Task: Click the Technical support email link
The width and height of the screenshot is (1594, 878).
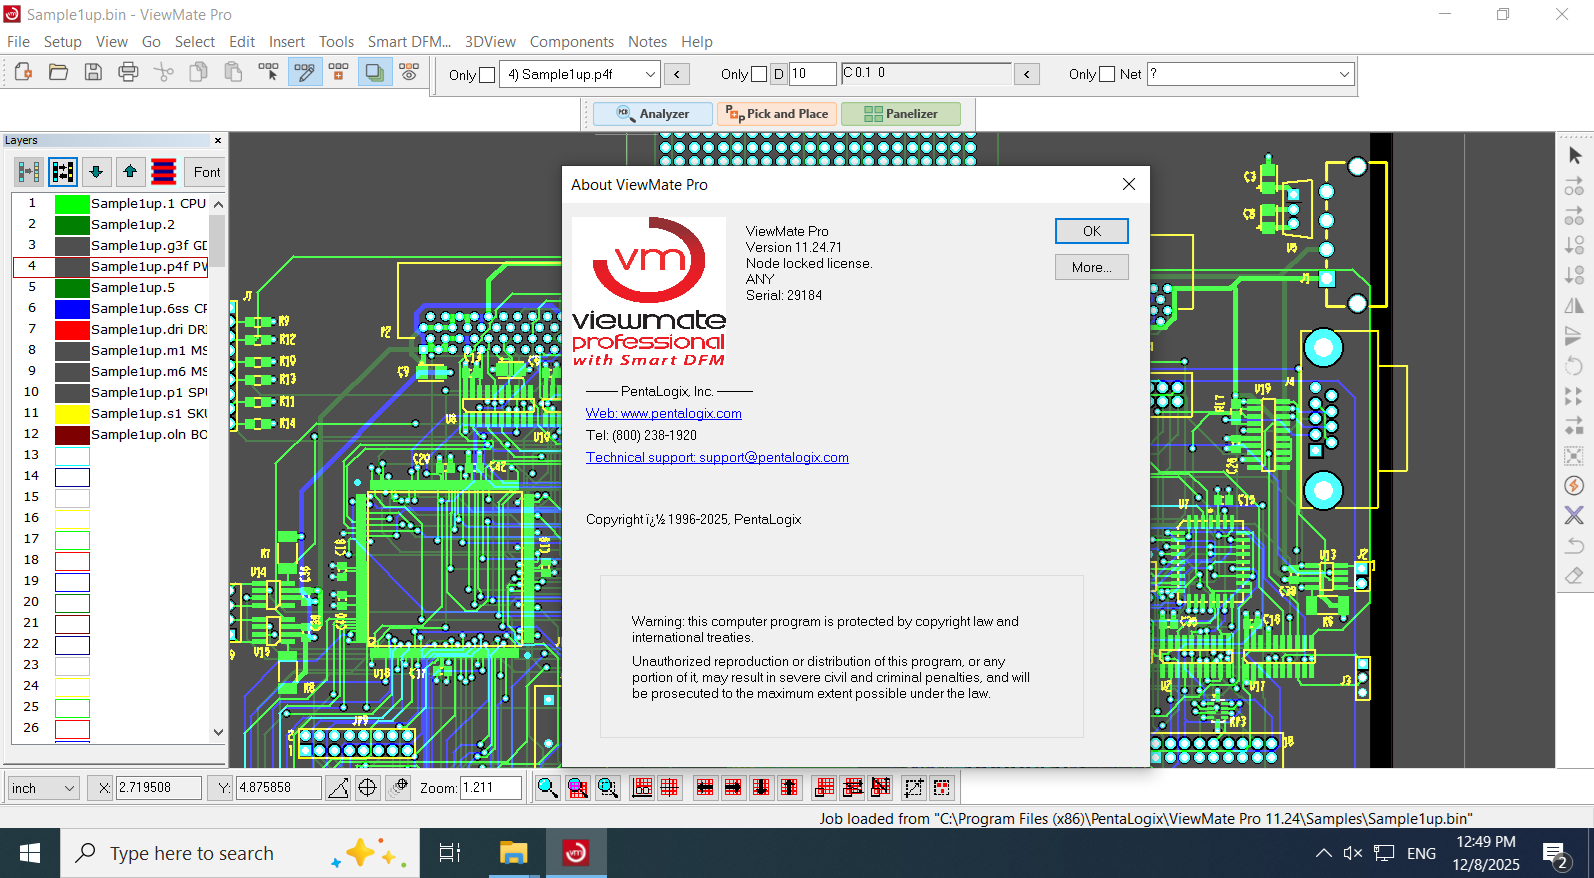Action: [x=717, y=457]
